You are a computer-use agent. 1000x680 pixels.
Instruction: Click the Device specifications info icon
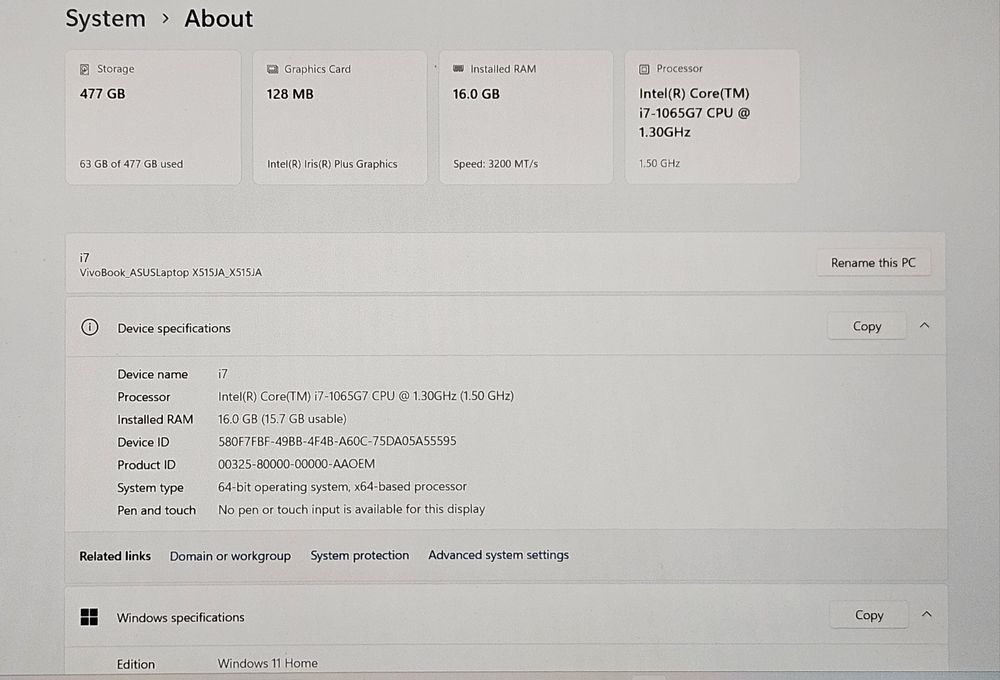[90, 327]
